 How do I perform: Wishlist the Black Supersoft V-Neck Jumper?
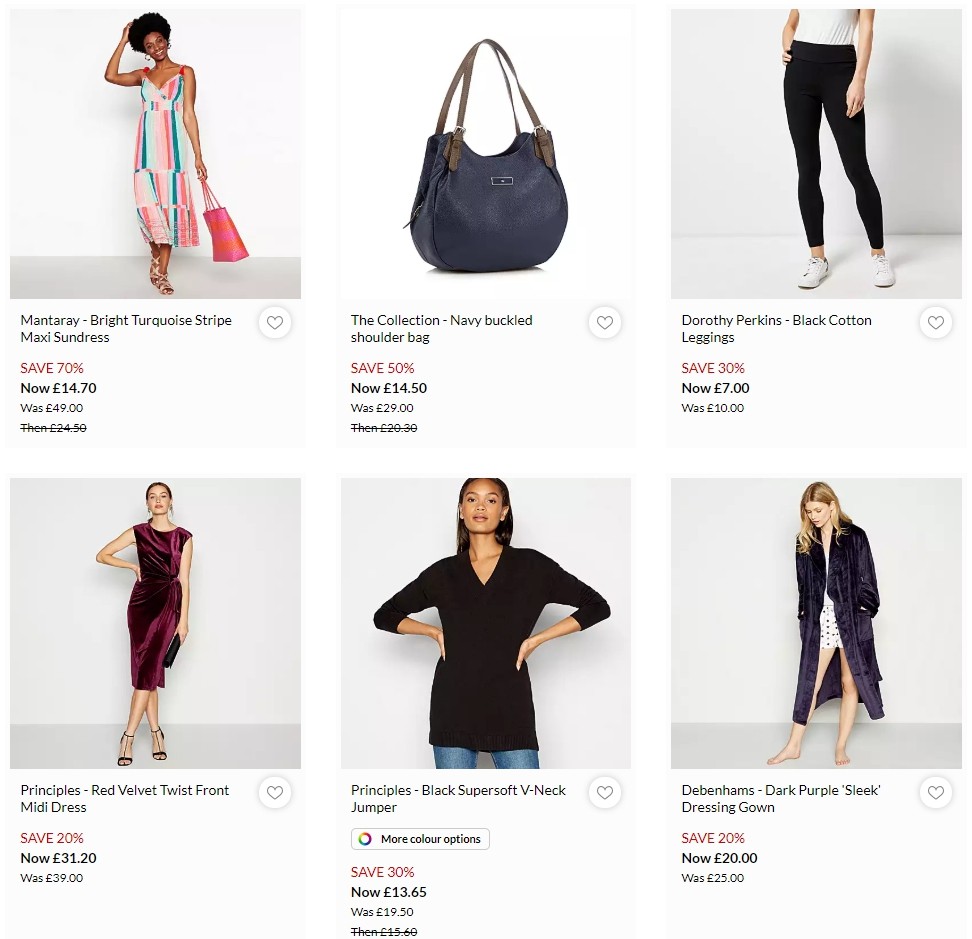[x=605, y=793]
